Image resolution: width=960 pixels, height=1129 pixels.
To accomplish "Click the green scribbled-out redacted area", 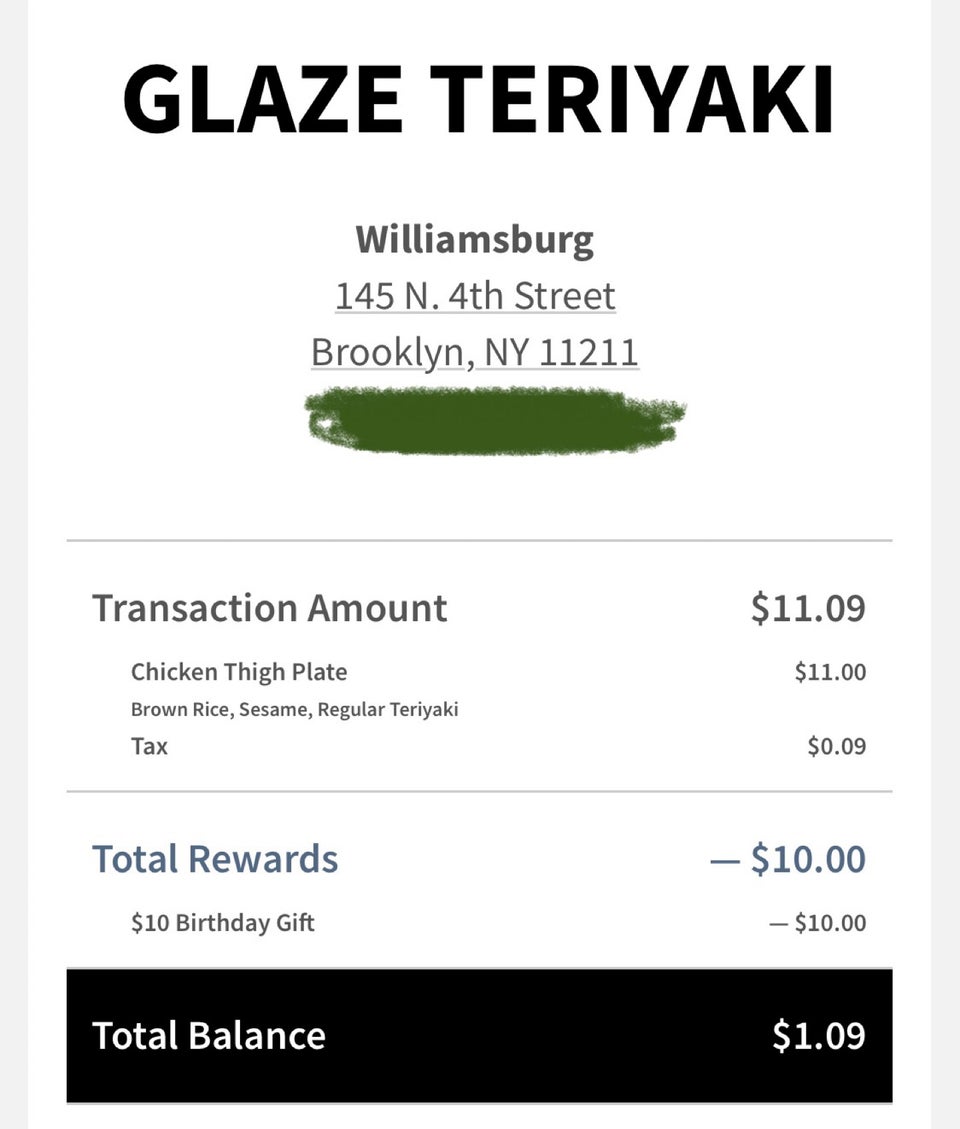I will pyautogui.click(x=494, y=420).
